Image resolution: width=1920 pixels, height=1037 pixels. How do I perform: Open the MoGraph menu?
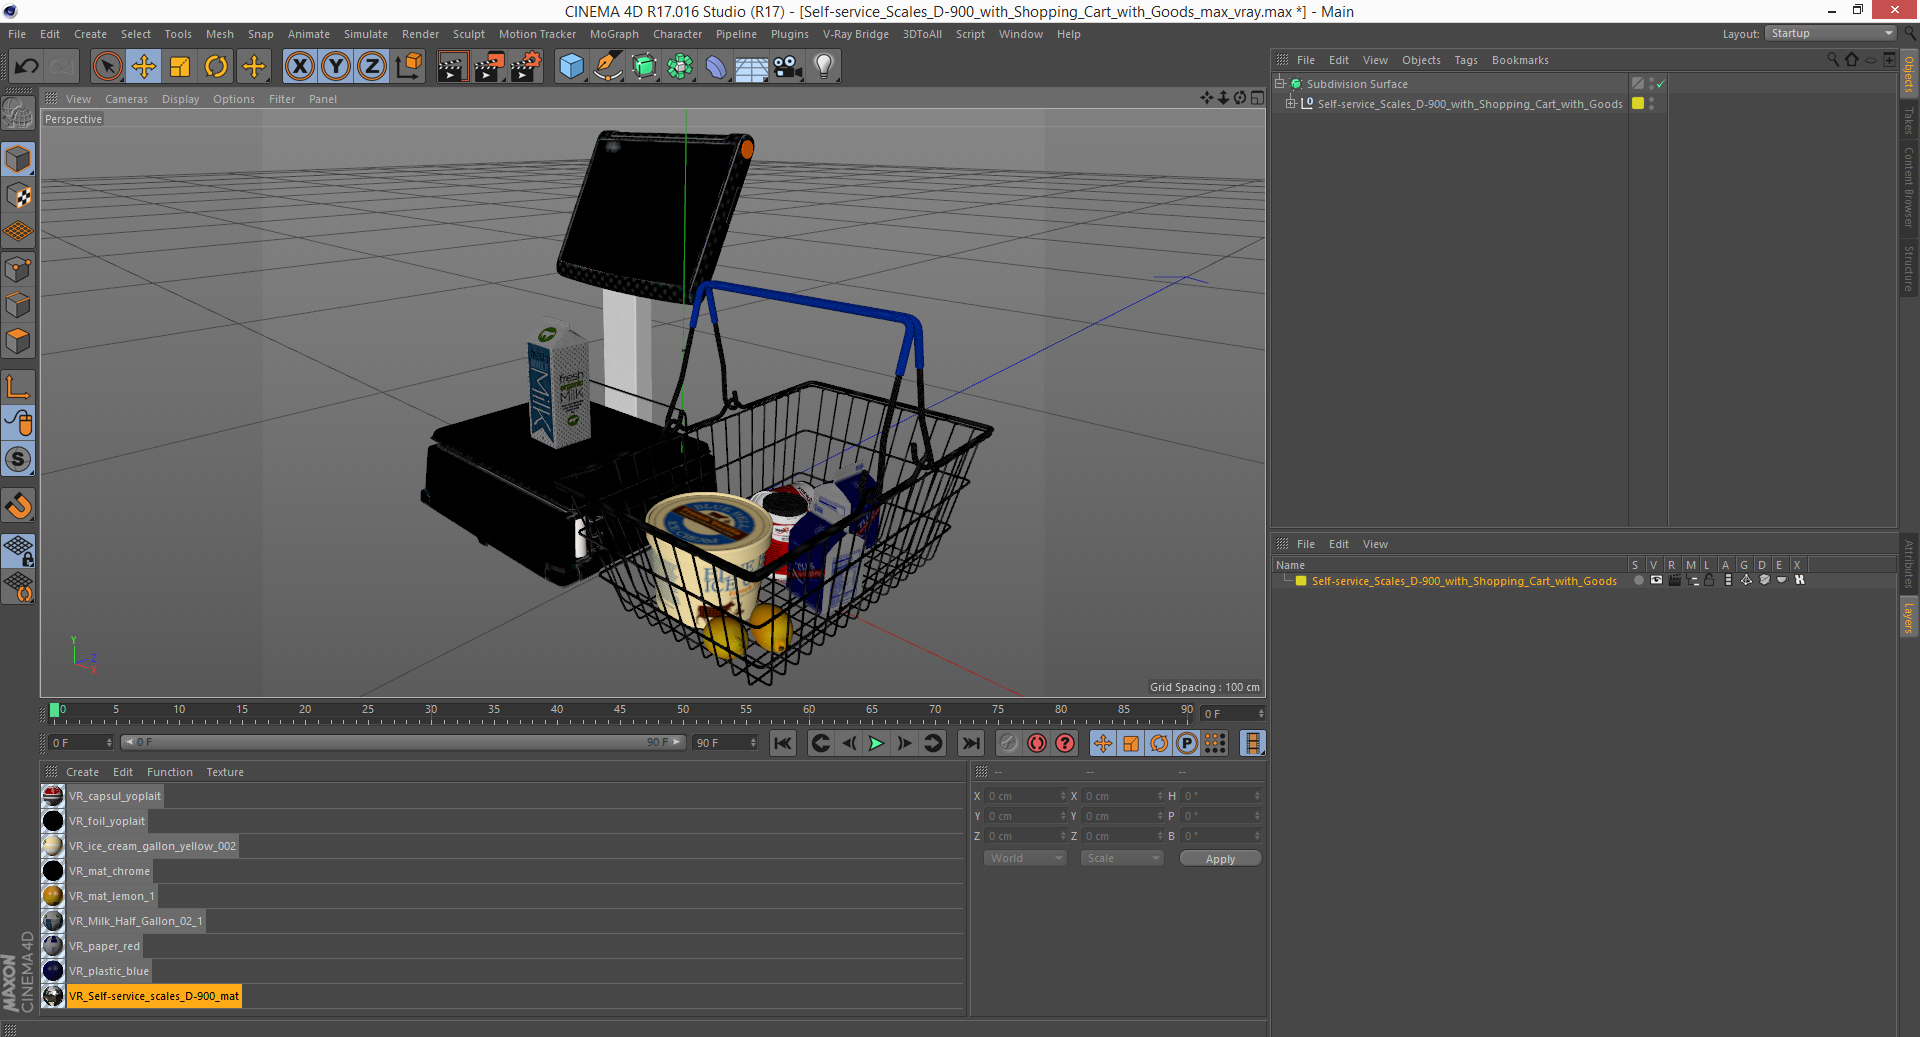pos(614,34)
